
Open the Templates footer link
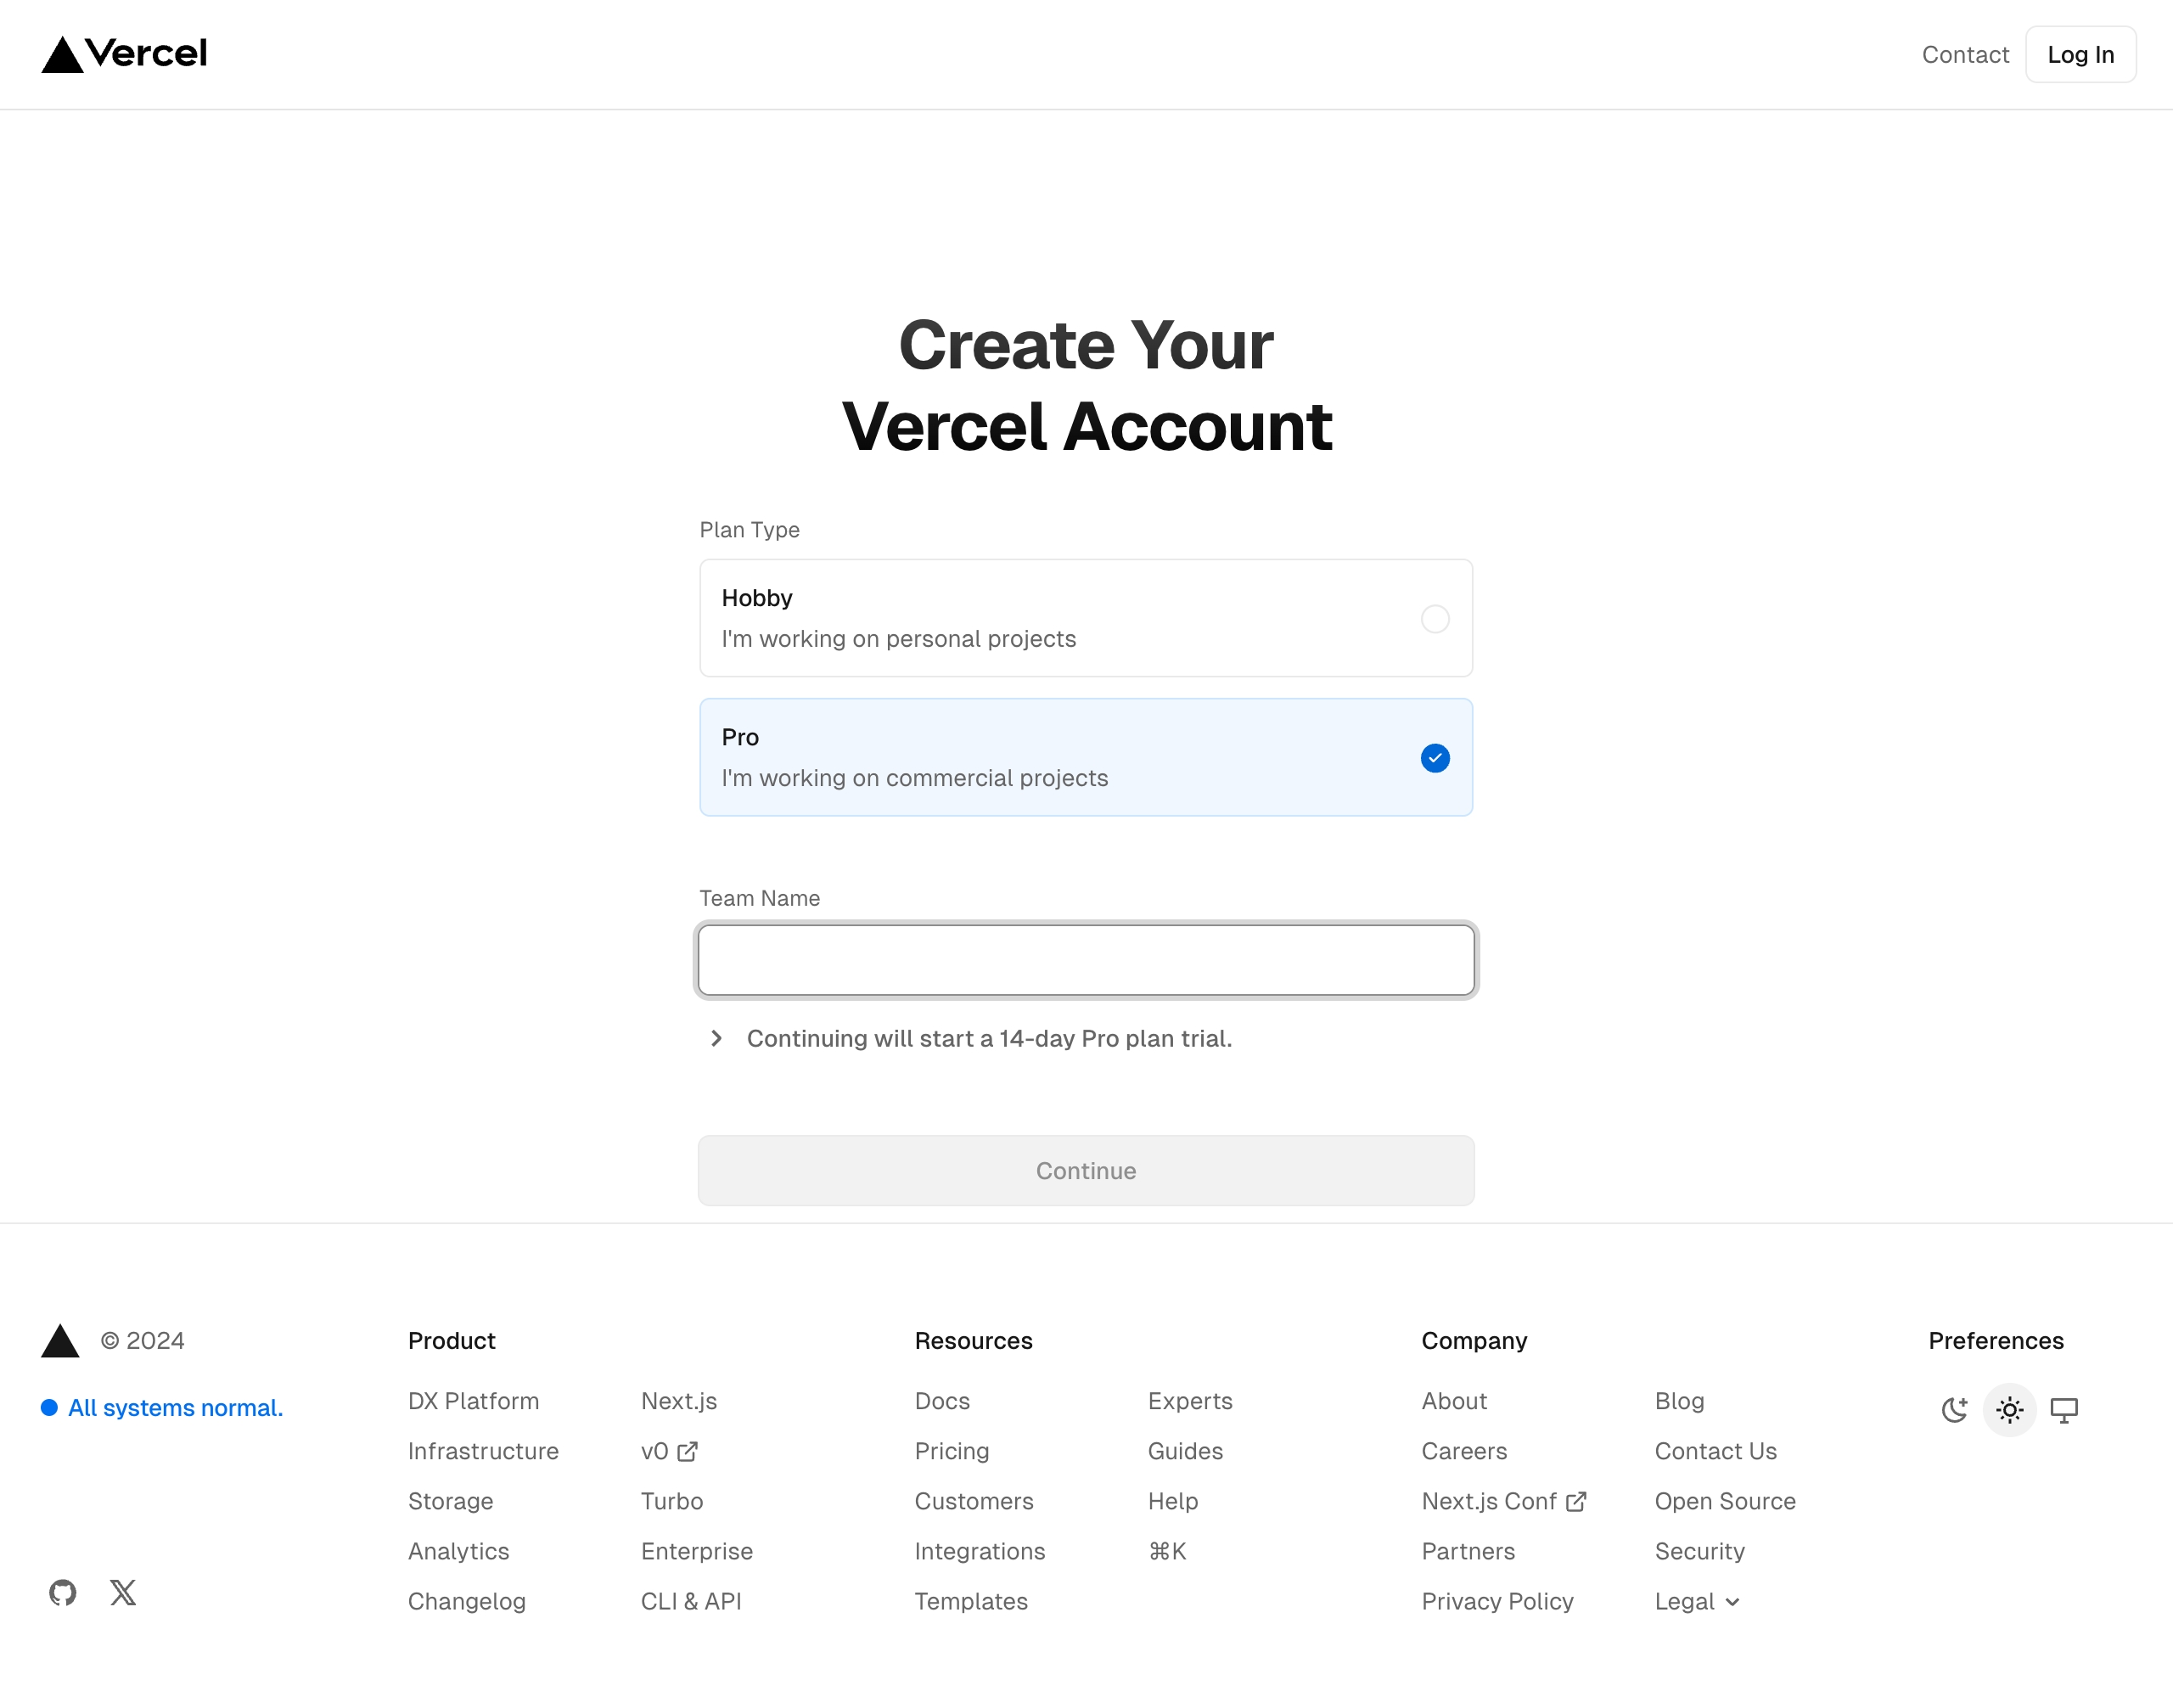pyautogui.click(x=971, y=1601)
